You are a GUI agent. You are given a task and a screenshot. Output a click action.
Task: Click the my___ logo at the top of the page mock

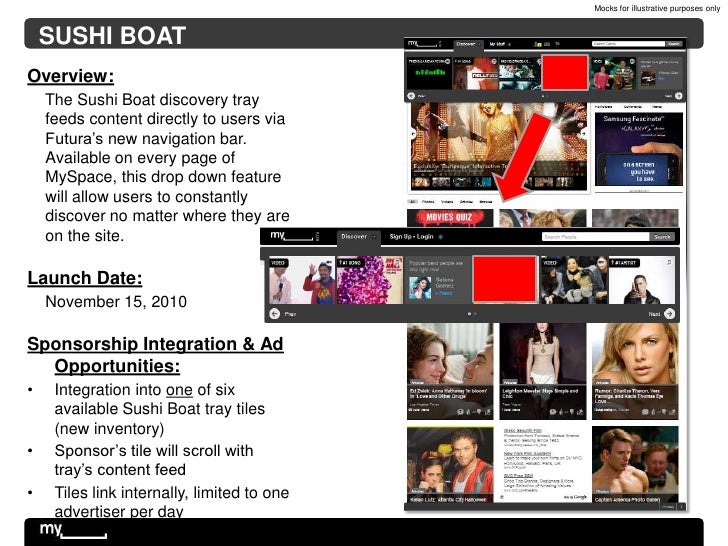click(x=422, y=44)
